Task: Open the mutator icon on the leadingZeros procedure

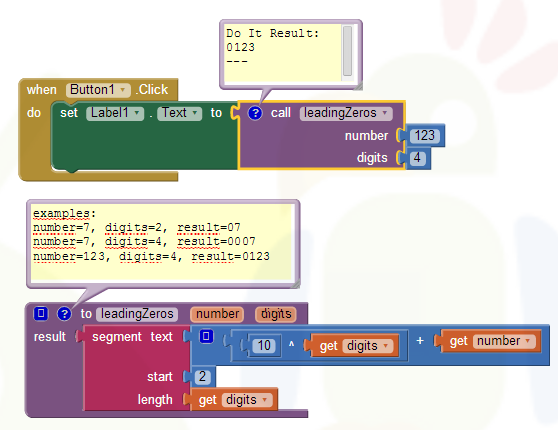Action: (x=41, y=314)
